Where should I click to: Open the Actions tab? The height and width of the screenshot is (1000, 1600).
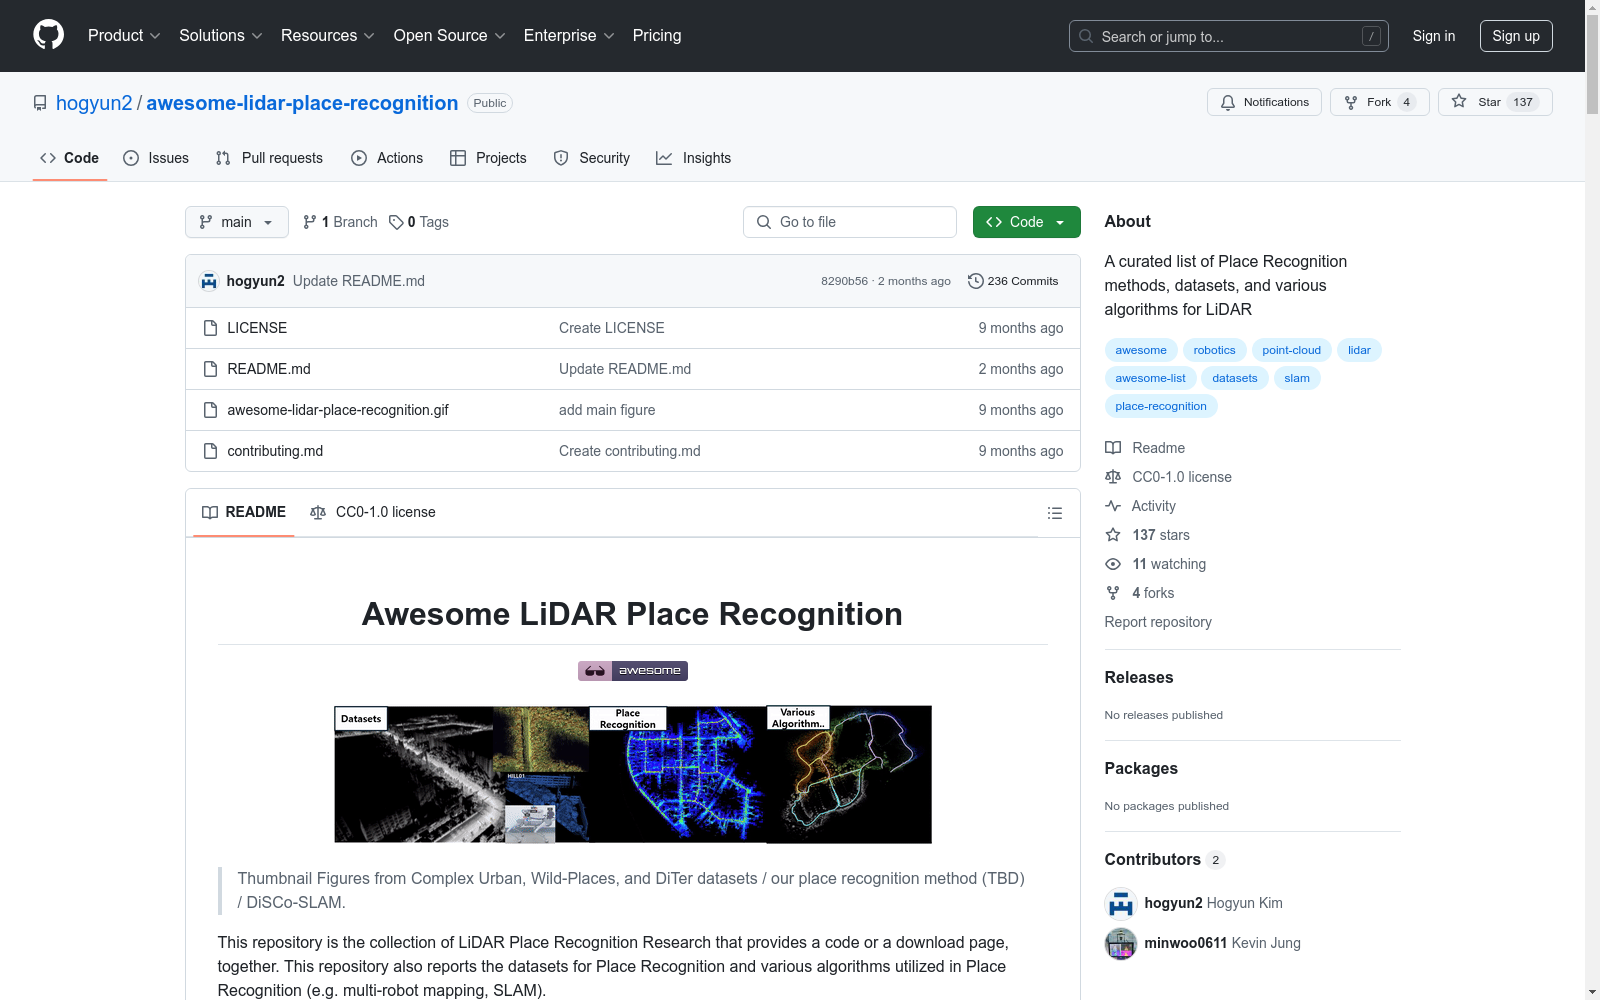coord(387,158)
